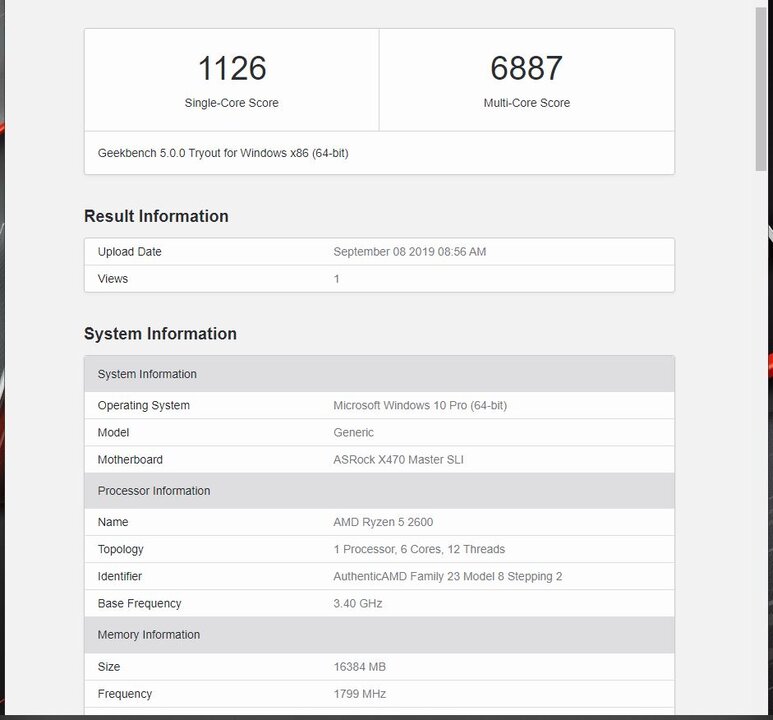Viewport: 773px width, 720px height.
Task: Select '1 Processor, 6 Cores, 12 Threads'
Action: (419, 549)
